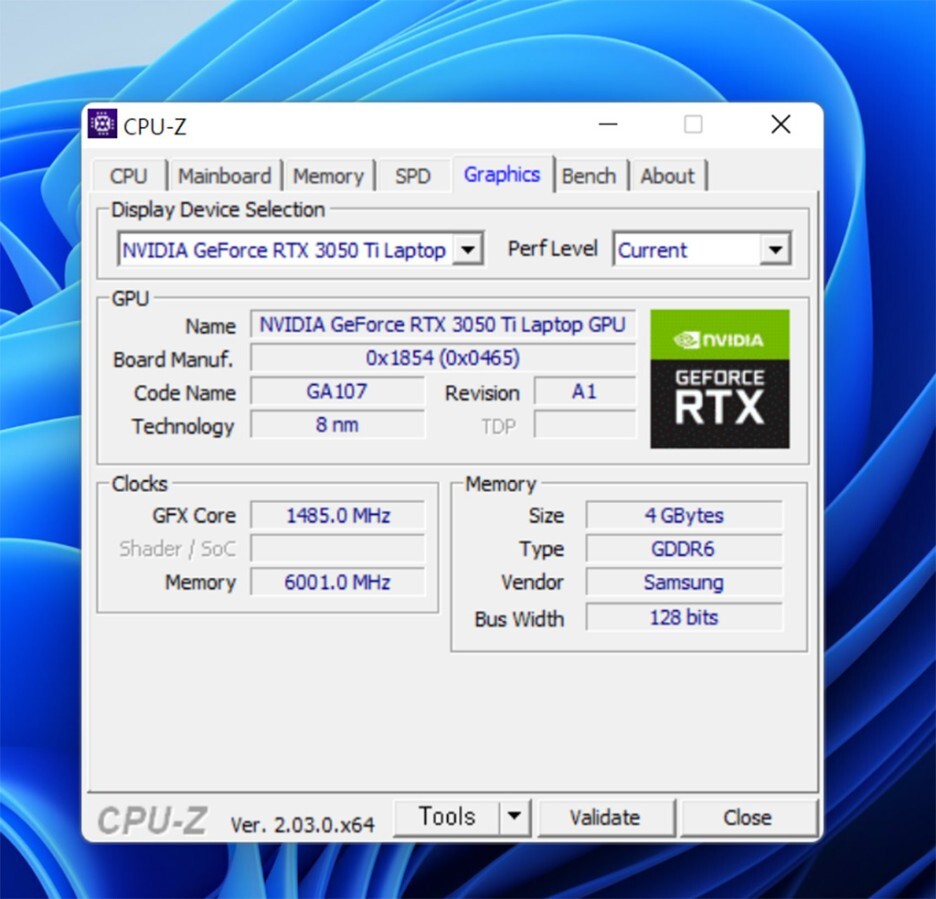Click the NVIDIA GeForce RTX logo image
This screenshot has height=899, width=936.
coord(719,379)
